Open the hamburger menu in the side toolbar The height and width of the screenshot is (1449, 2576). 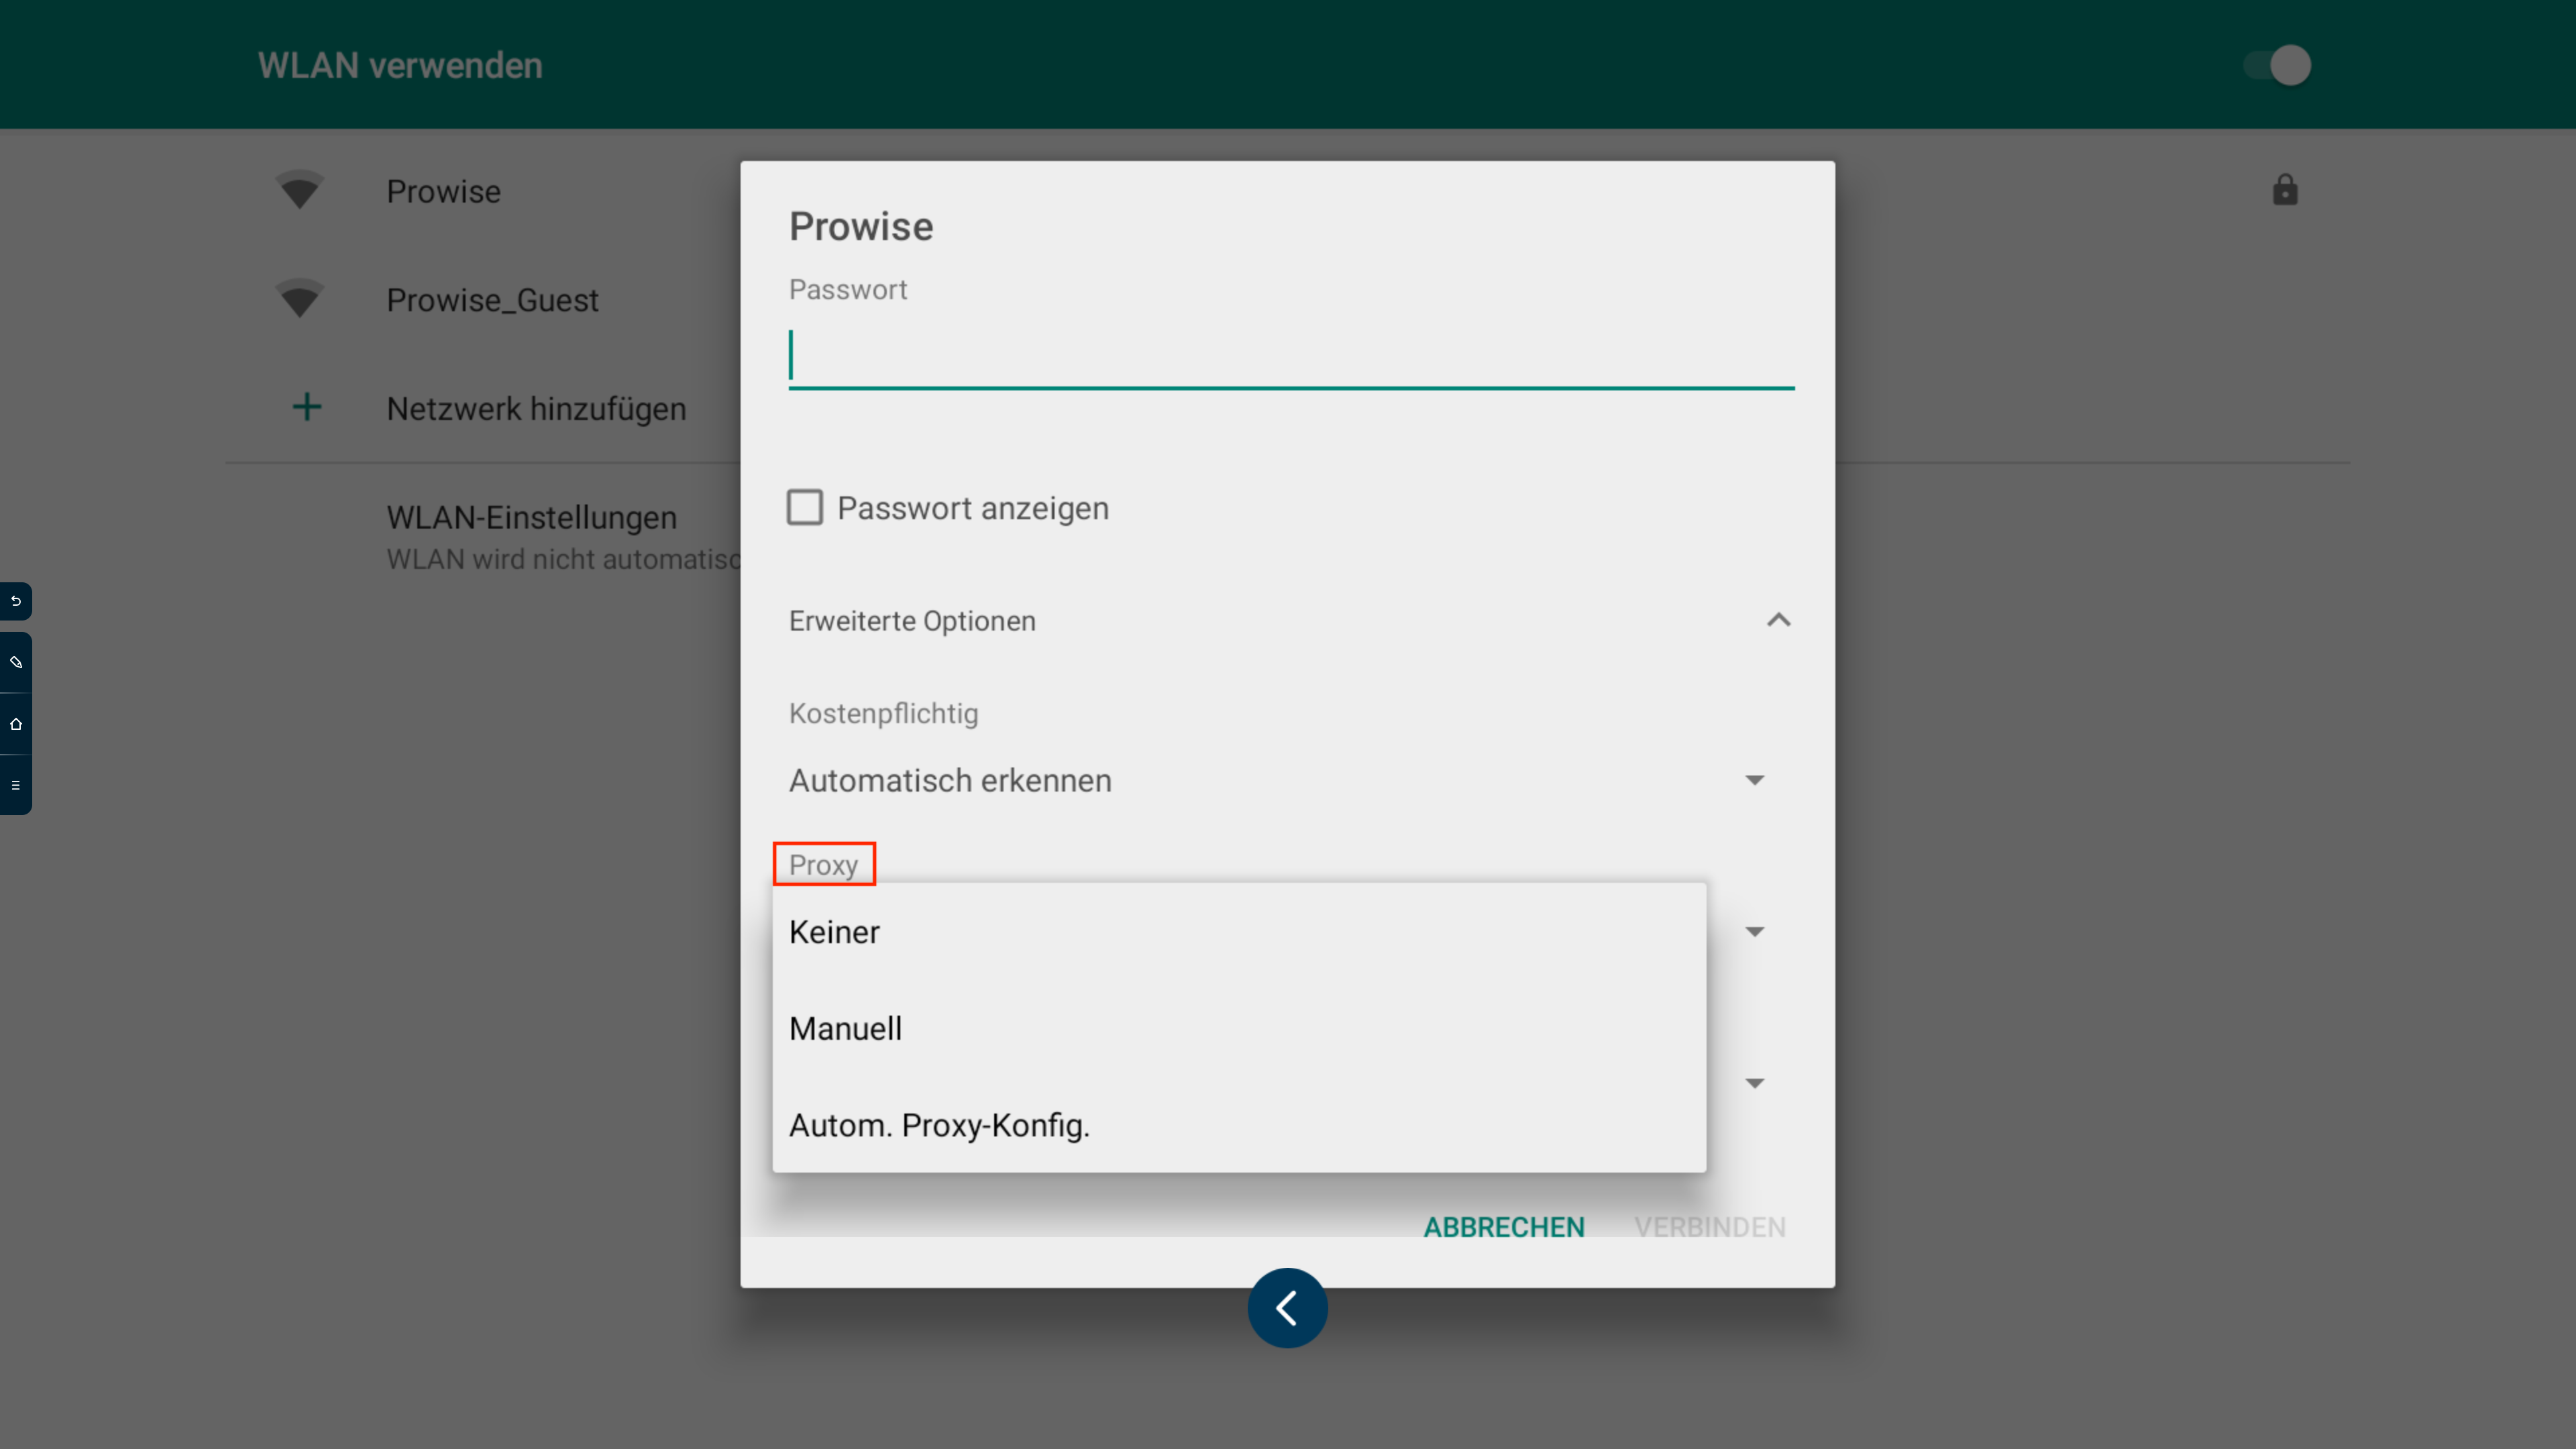(x=16, y=785)
